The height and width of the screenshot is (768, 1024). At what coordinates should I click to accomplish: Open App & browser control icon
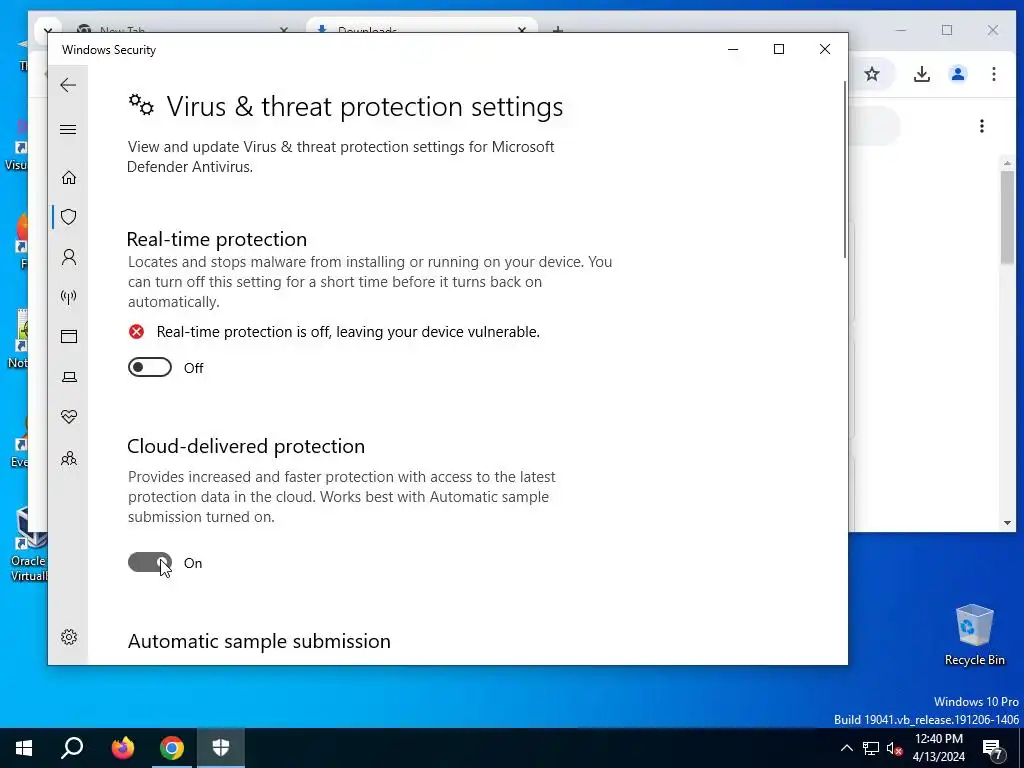tap(69, 336)
